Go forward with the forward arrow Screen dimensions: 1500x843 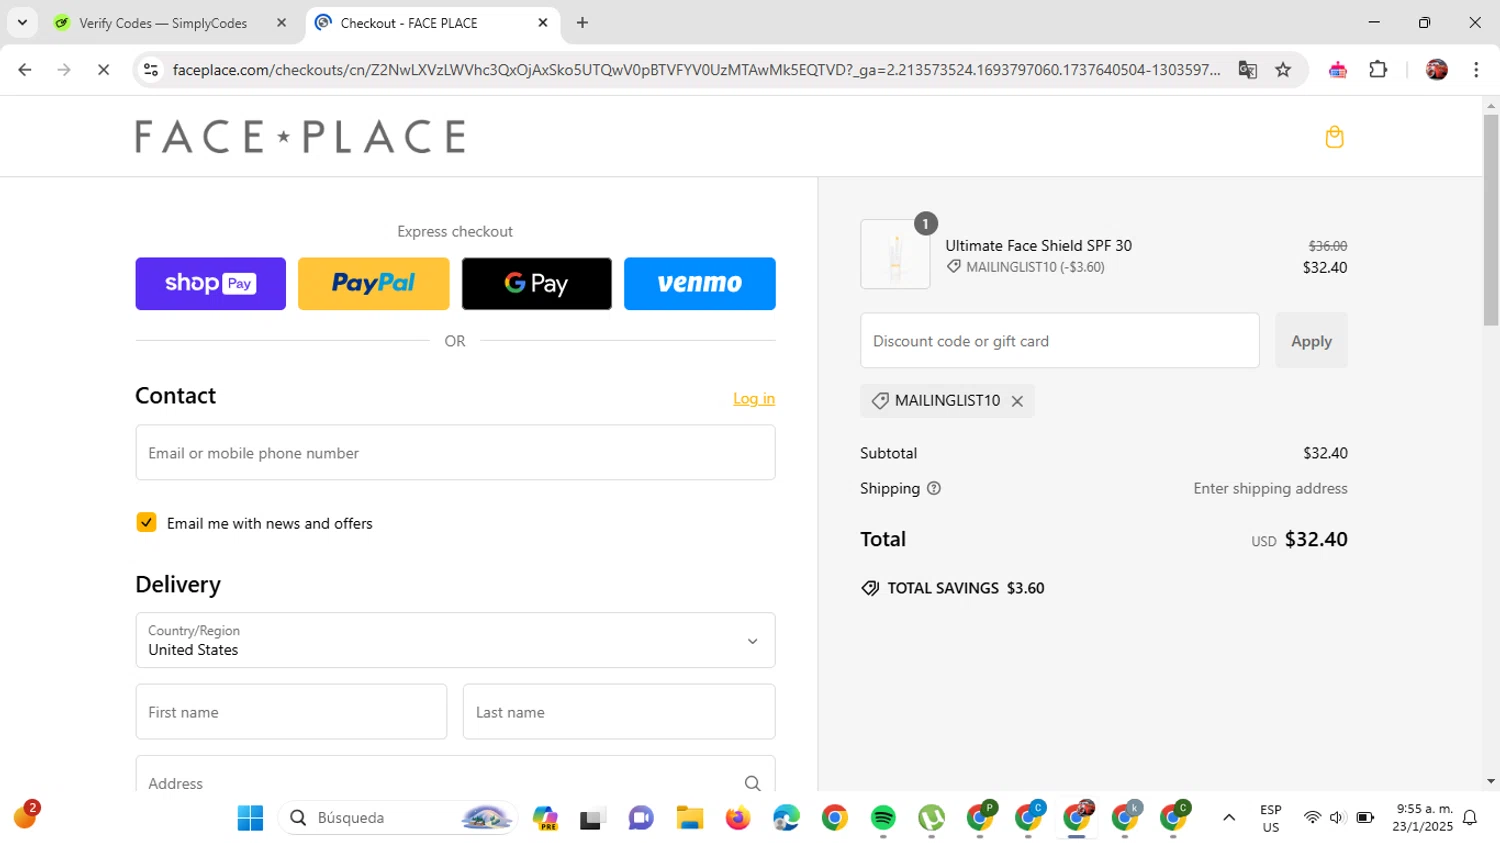point(64,70)
